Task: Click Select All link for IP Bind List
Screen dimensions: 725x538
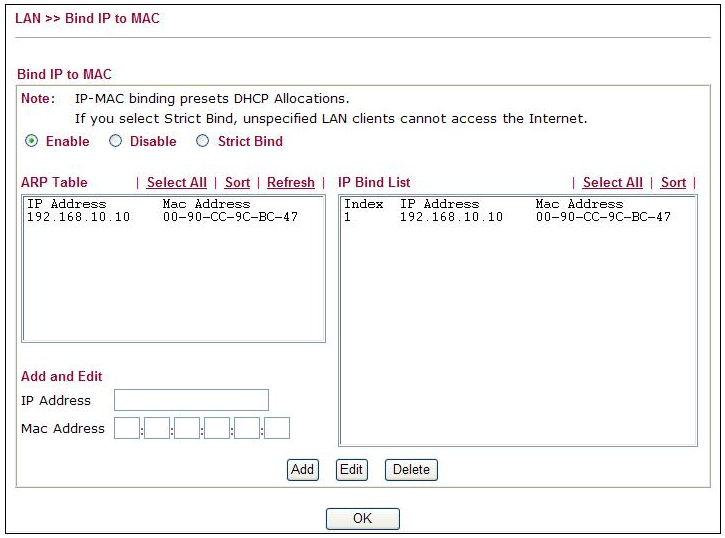Action: point(612,183)
